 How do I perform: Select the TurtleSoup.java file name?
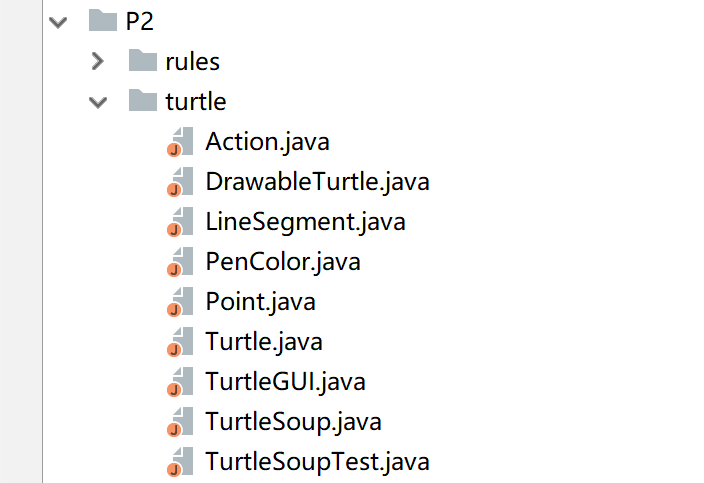pos(293,422)
